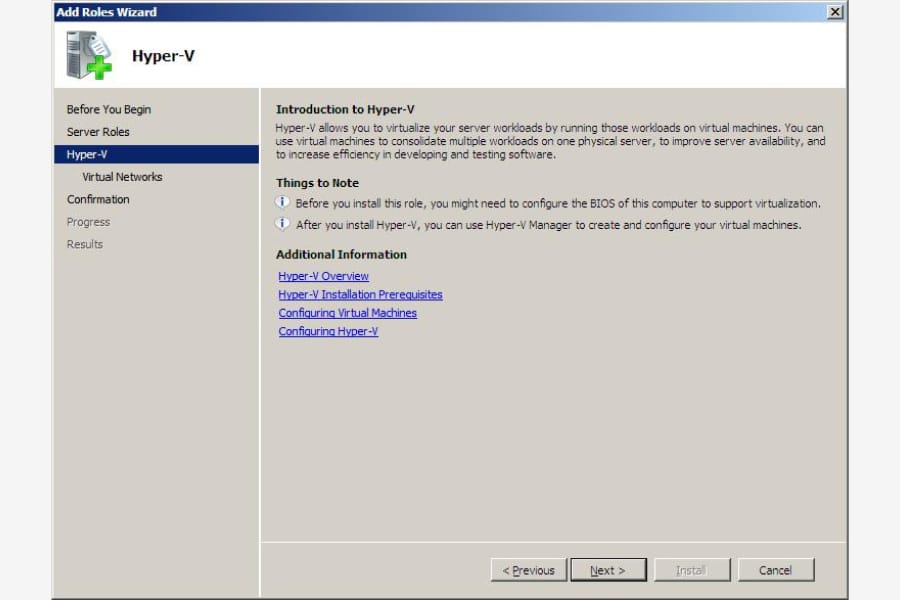The image size is (900, 600).
Task: Jump to the Confirmation step
Action: (98, 199)
